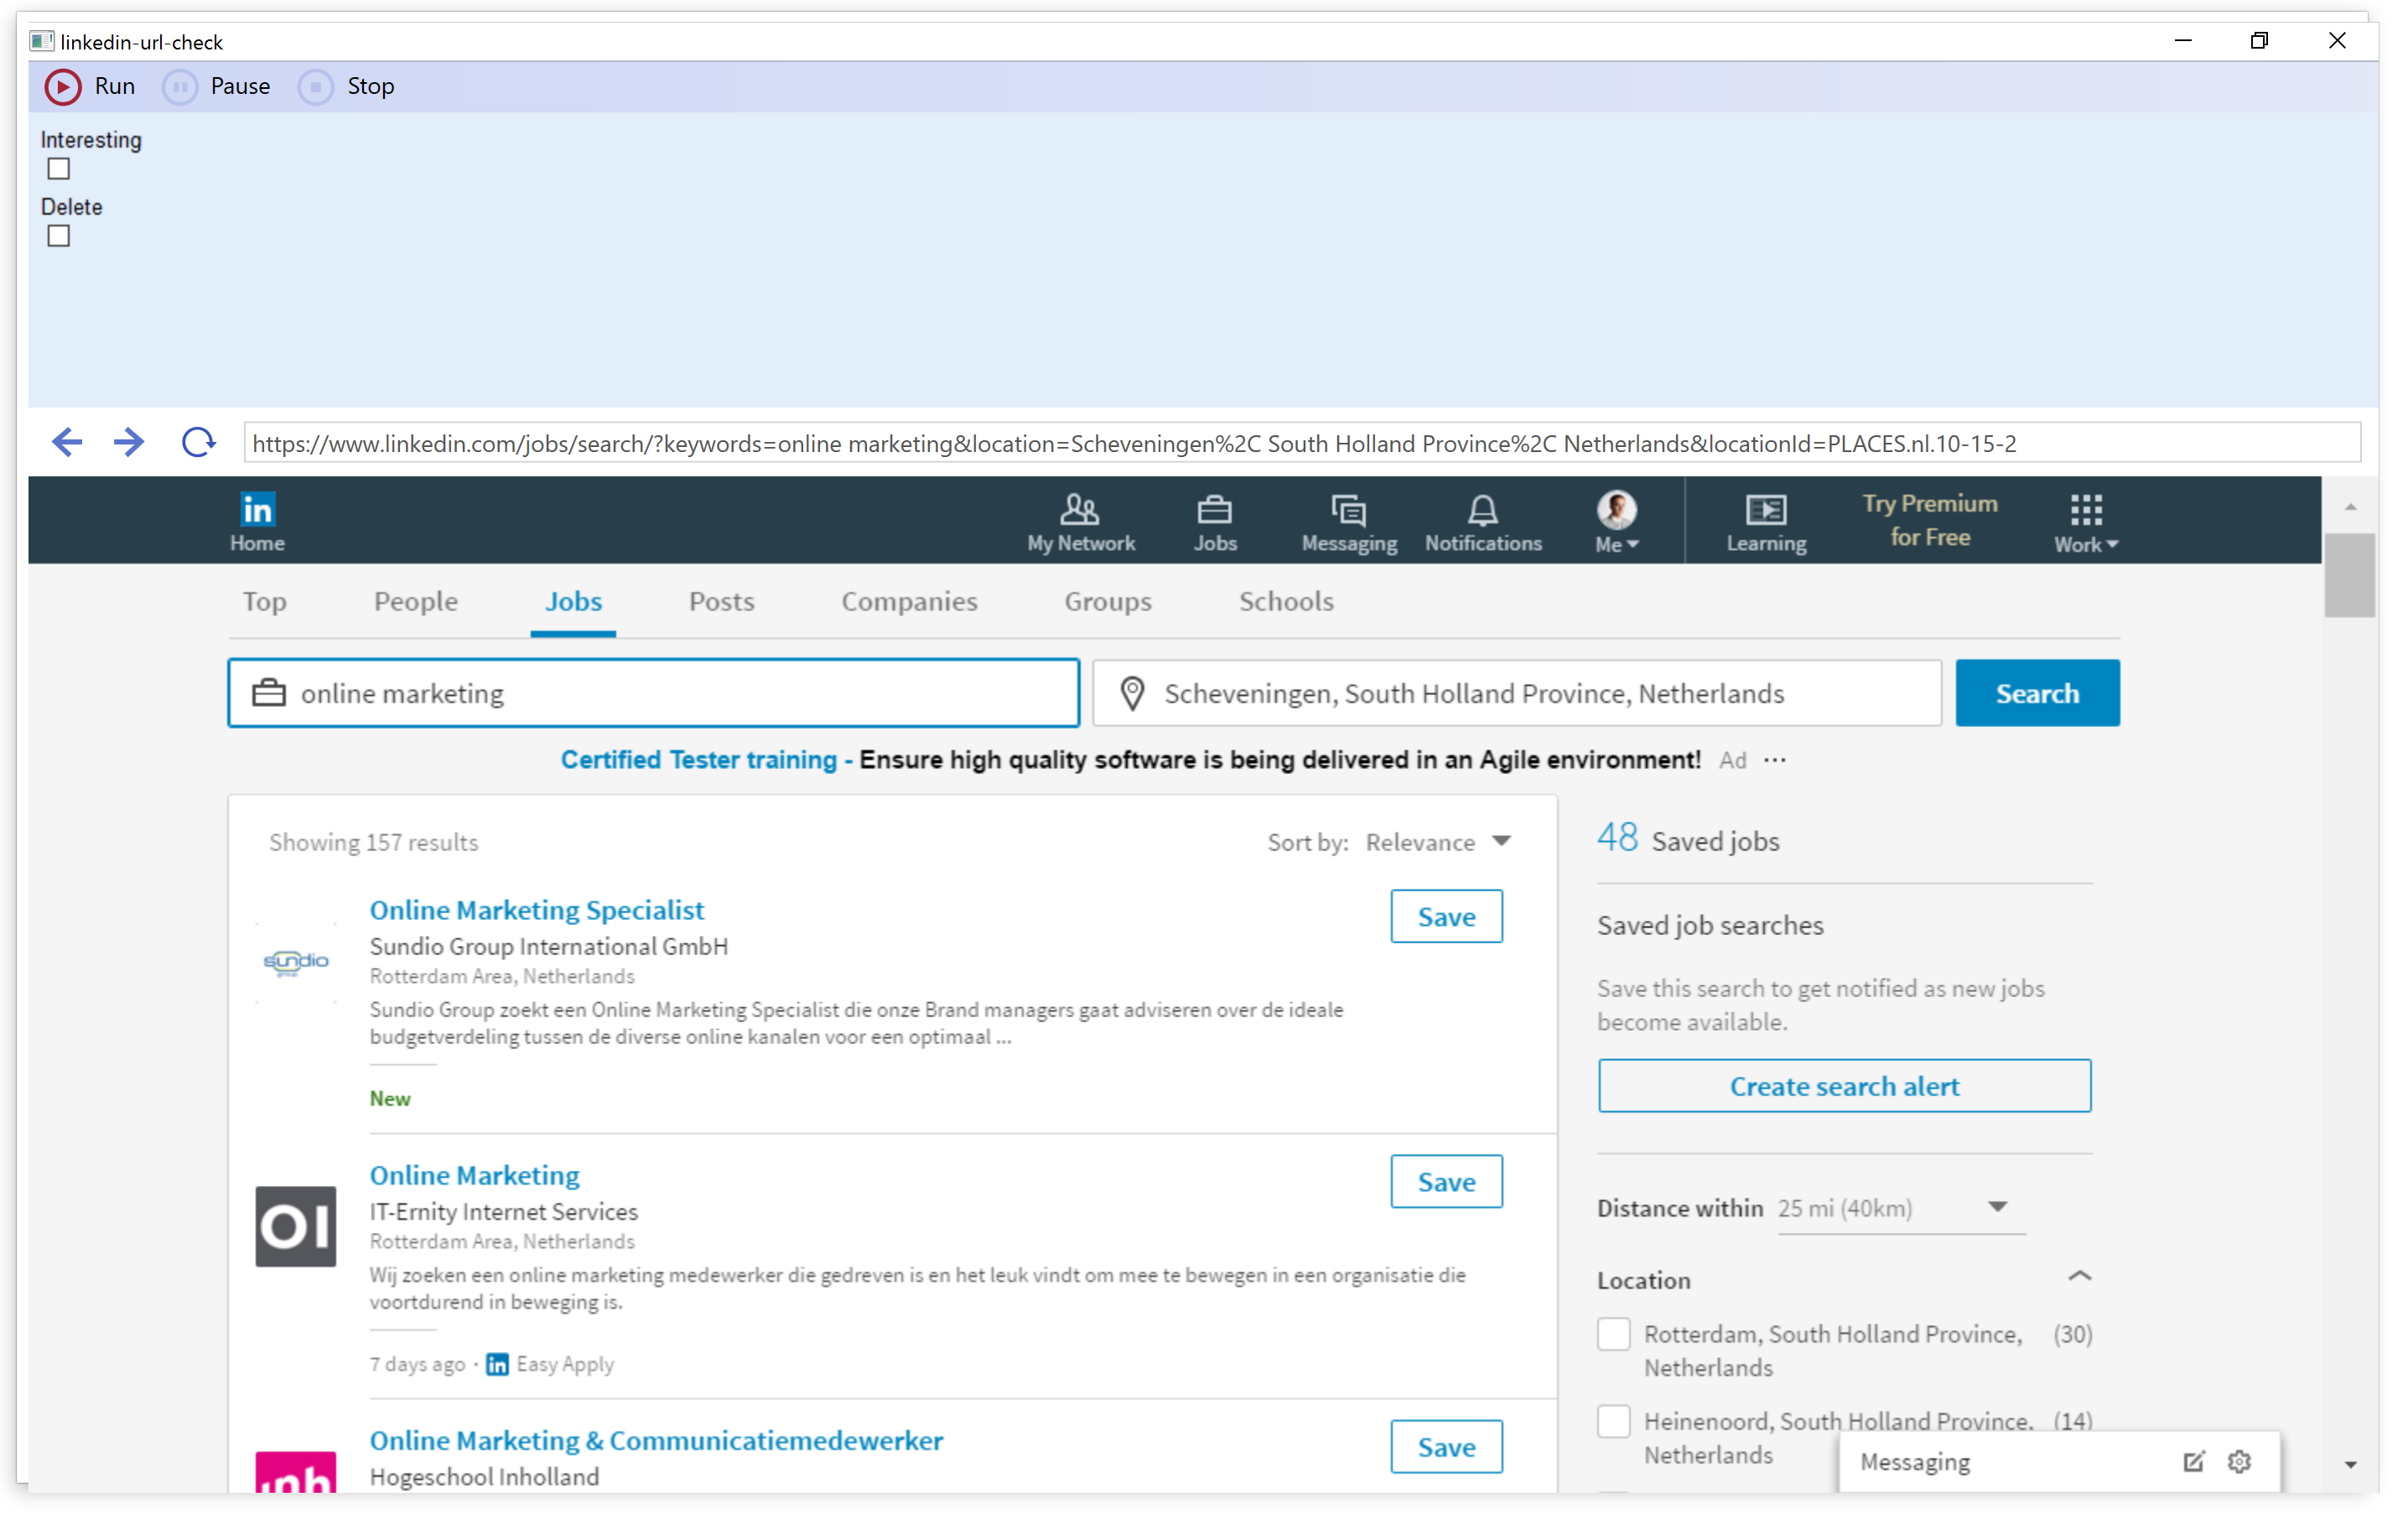The height and width of the screenshot is (1528, 2408).
Task: Click the Run play icon
Action: point(62,87)
